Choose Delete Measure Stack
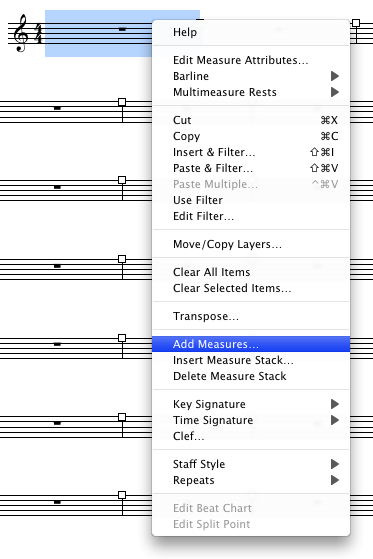 [x=251, y=376]
